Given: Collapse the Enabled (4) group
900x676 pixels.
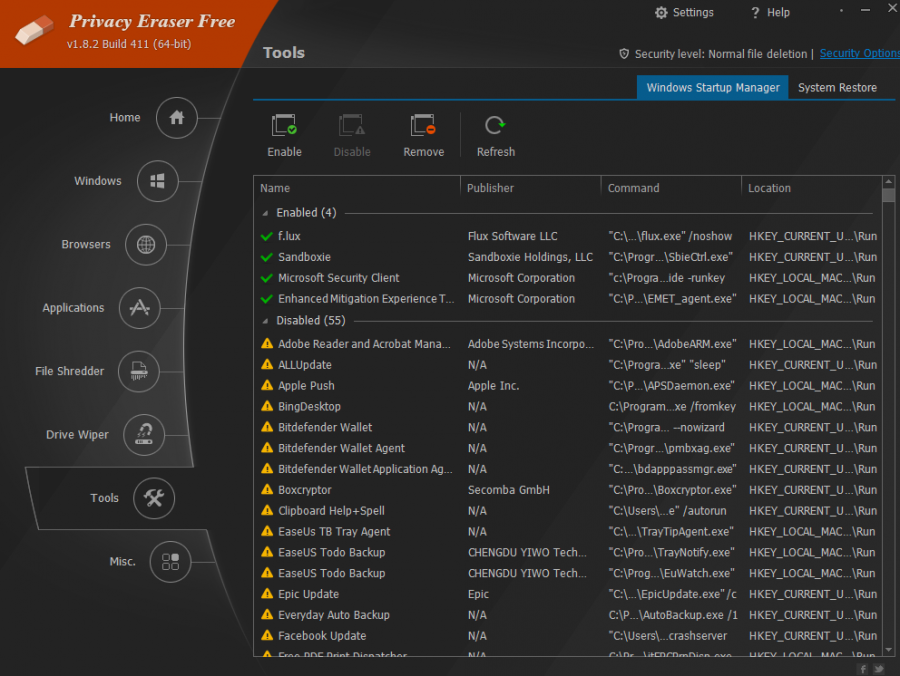Looking at the screenshot, I should [x=267, y=214].
